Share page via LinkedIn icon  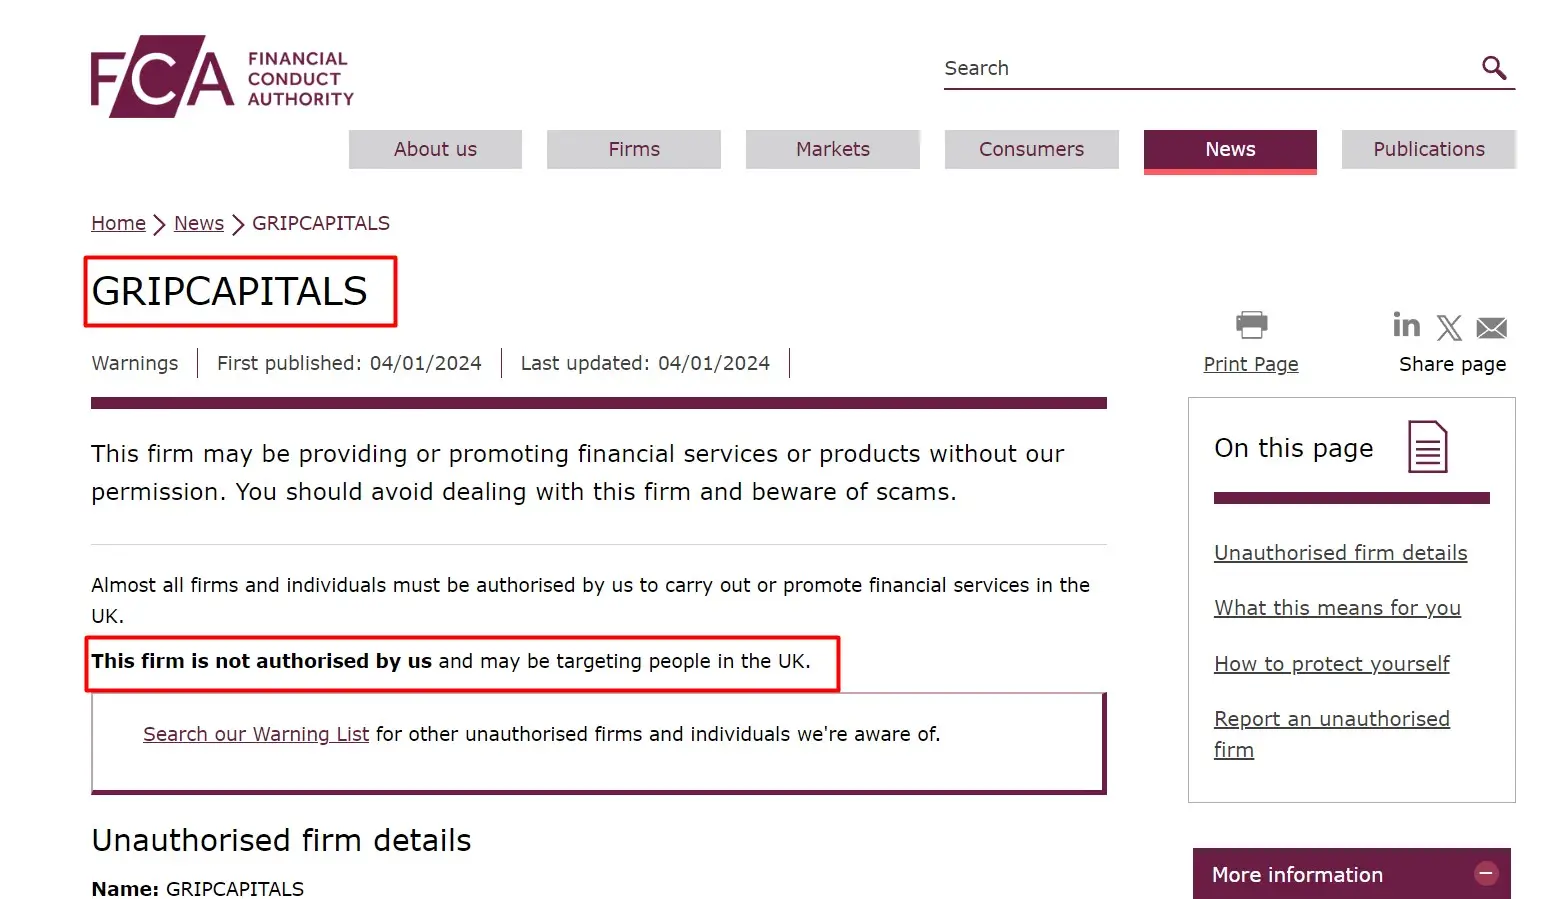point(1406,326)
